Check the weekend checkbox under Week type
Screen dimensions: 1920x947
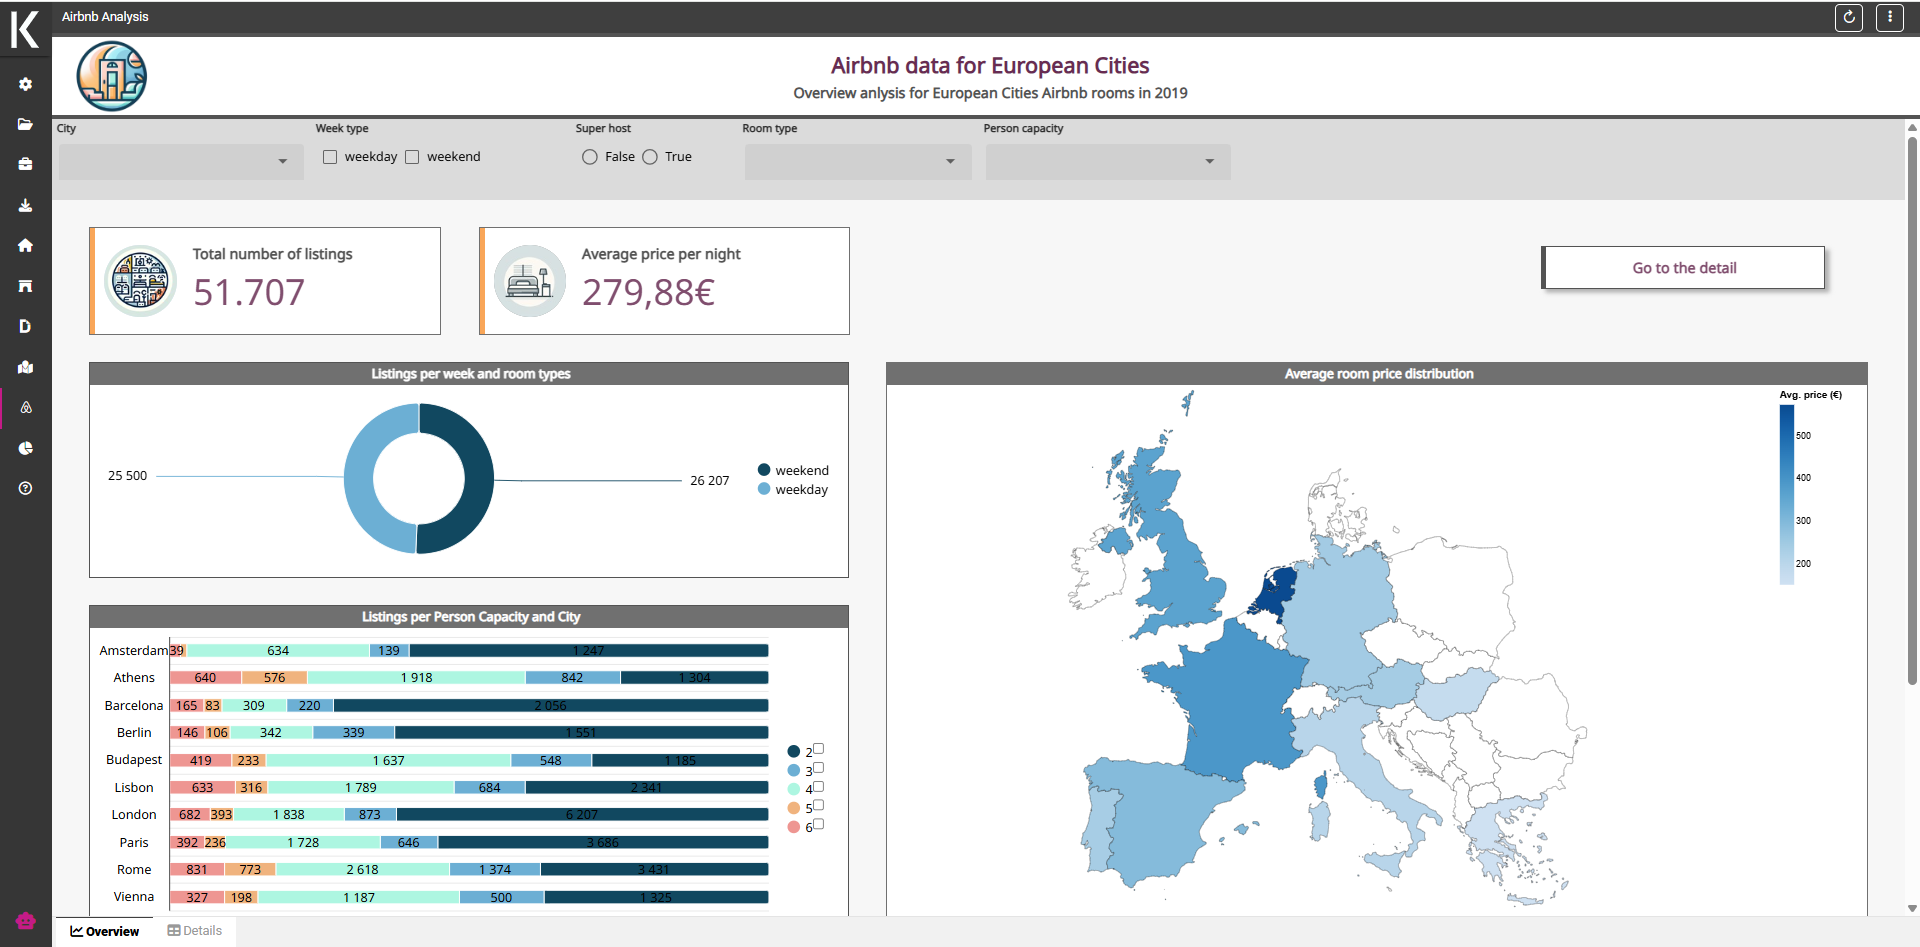click(x=412, y=156)
